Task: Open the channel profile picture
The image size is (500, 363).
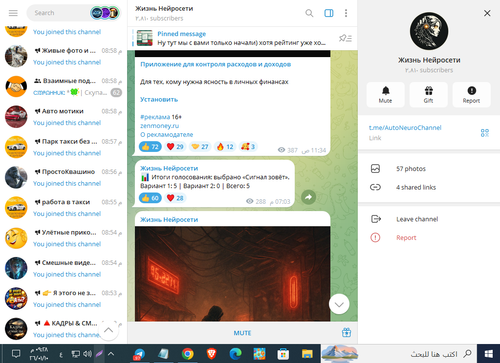Action: [x=429, y=31]
